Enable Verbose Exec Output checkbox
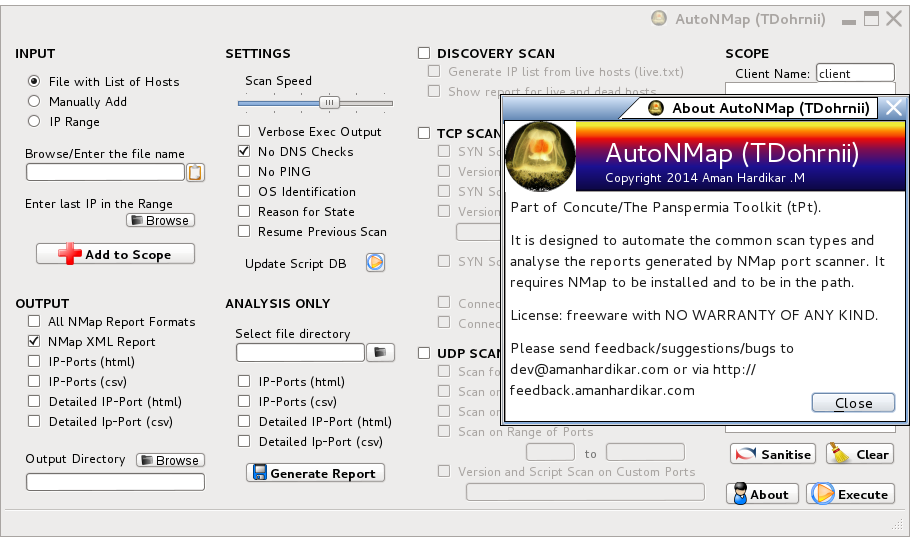The width and height of the screenshot is (910, 538). [244, 131]
